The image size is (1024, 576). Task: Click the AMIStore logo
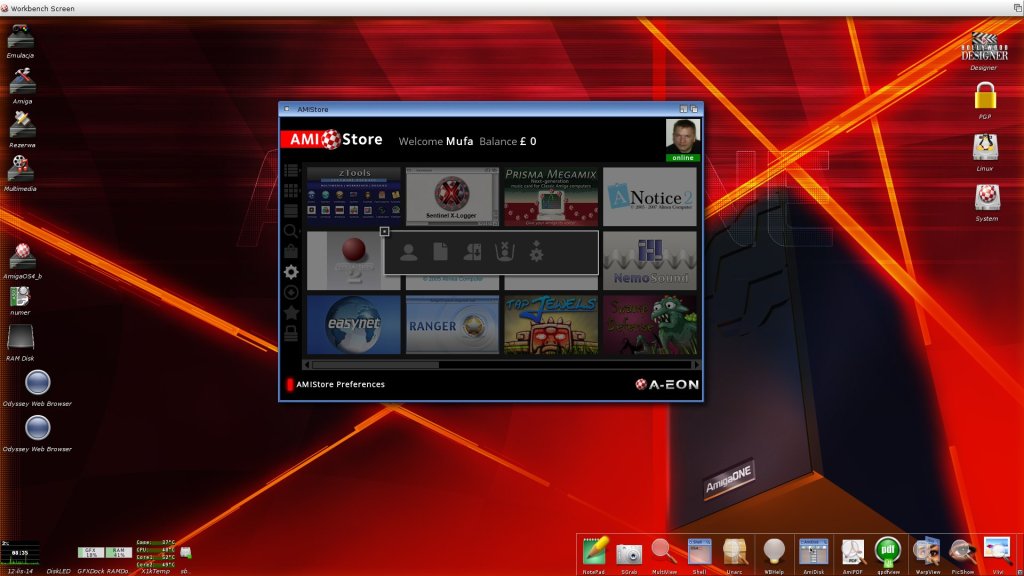(332, 140)
